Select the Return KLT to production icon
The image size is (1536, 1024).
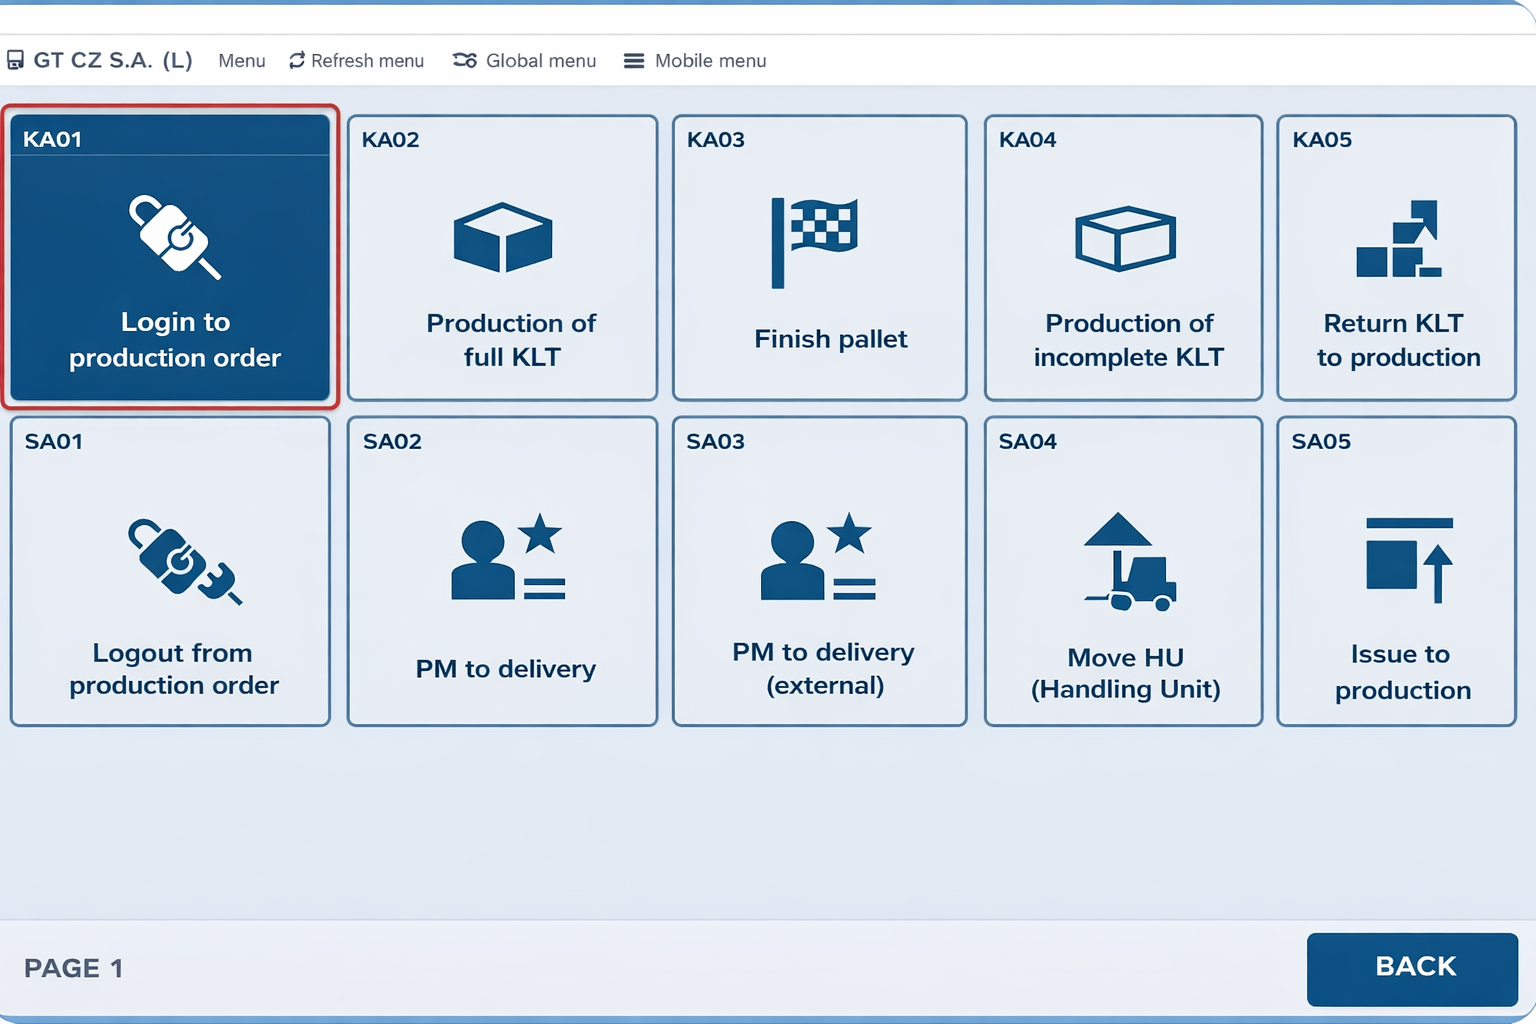(x=1398, y=239)
